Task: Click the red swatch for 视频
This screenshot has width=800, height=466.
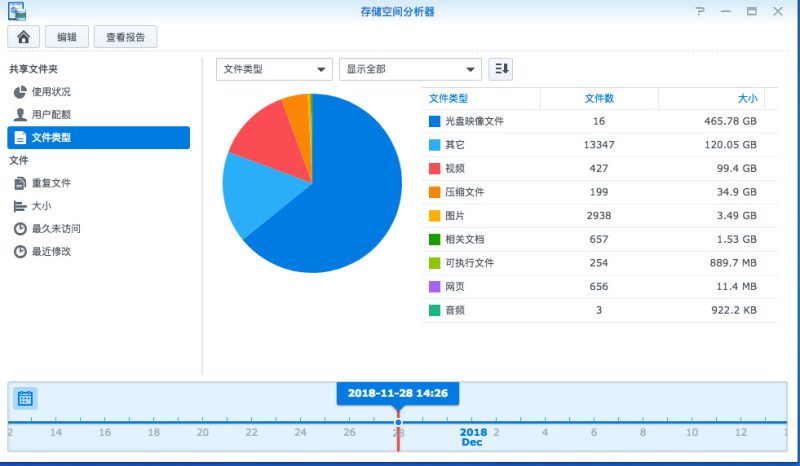Action: 434,168
